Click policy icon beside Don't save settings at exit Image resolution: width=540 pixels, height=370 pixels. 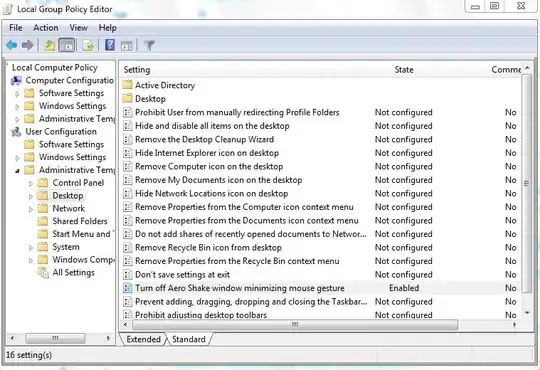click(127, 275)
